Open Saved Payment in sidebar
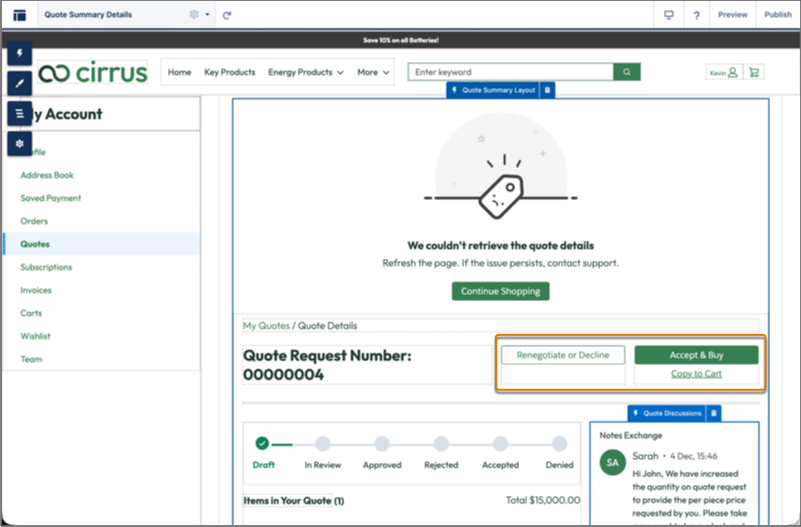This screenshot has height=527, width=801. (x=51, y=198)
